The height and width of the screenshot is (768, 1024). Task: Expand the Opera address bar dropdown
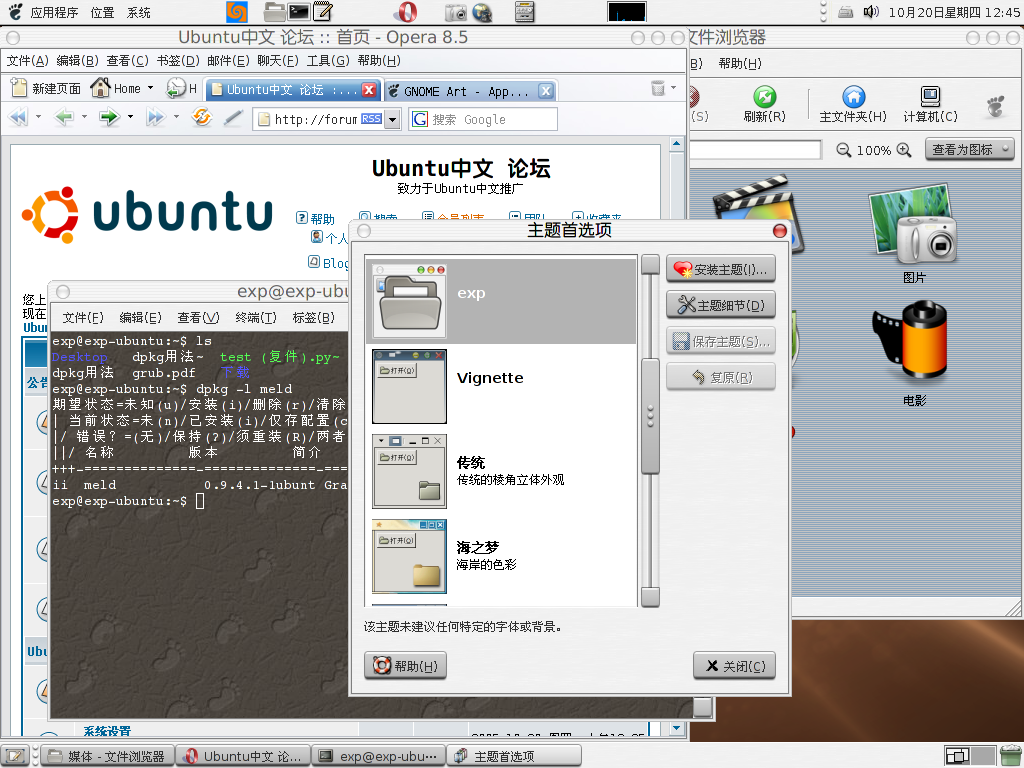(x=392, y=120)
